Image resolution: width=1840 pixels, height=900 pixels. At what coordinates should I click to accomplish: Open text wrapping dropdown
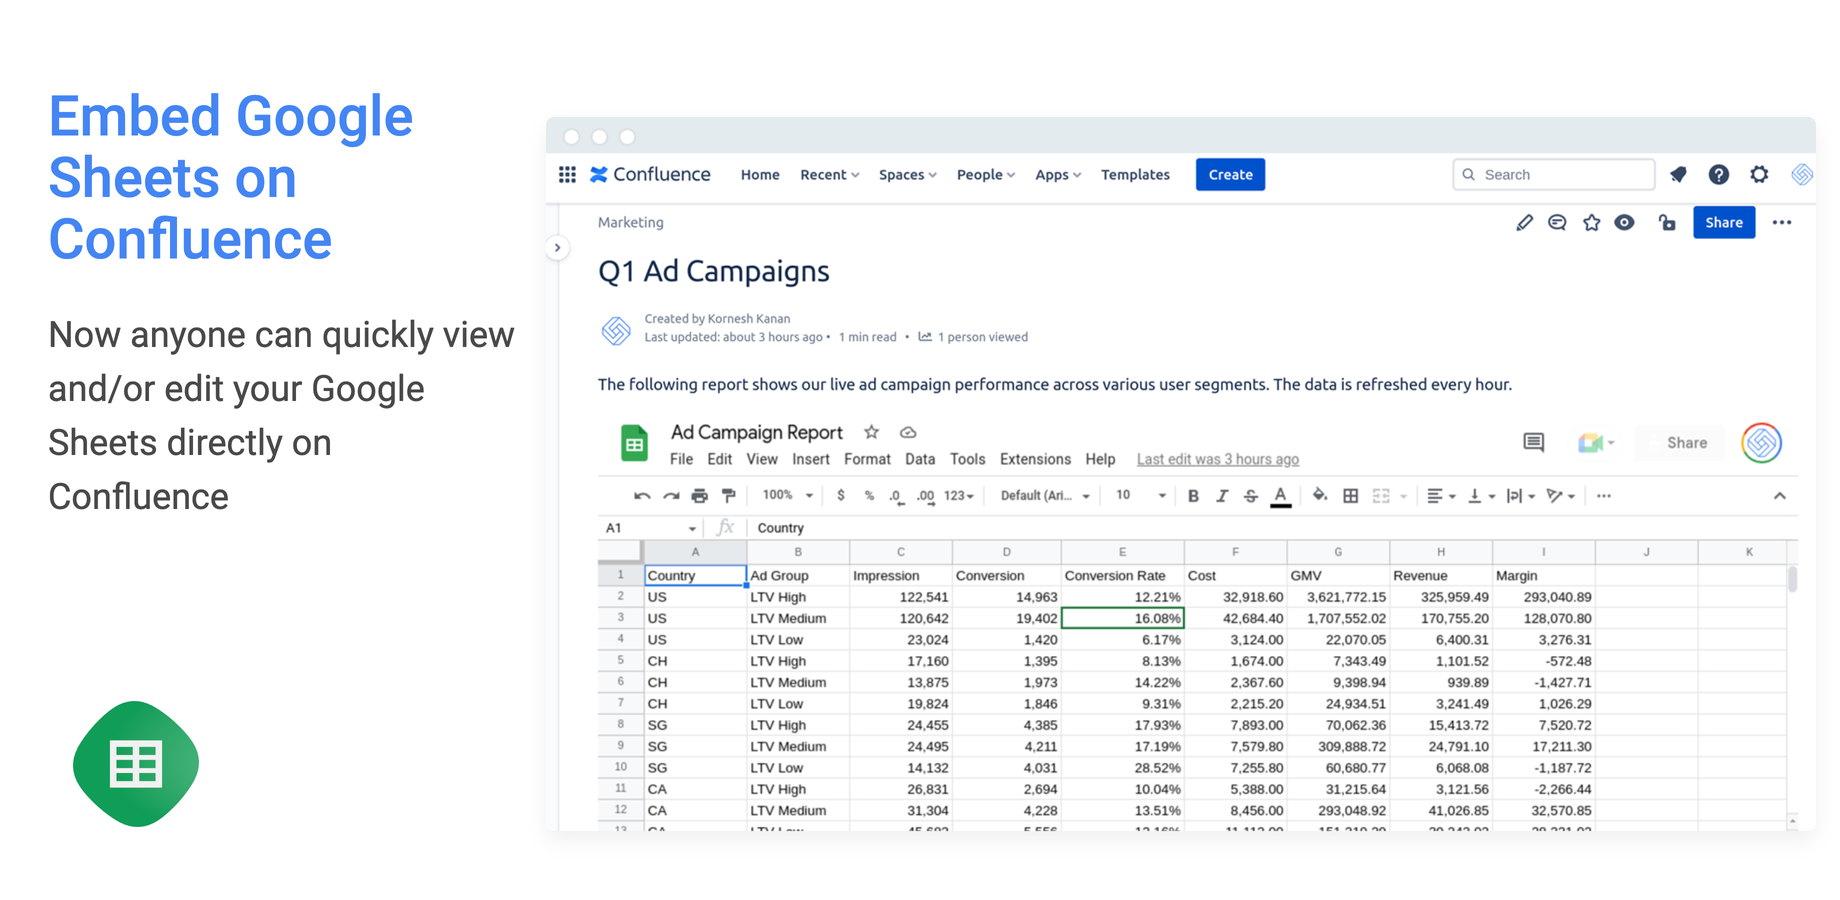pyautogui.click(x=1521, y=496)
